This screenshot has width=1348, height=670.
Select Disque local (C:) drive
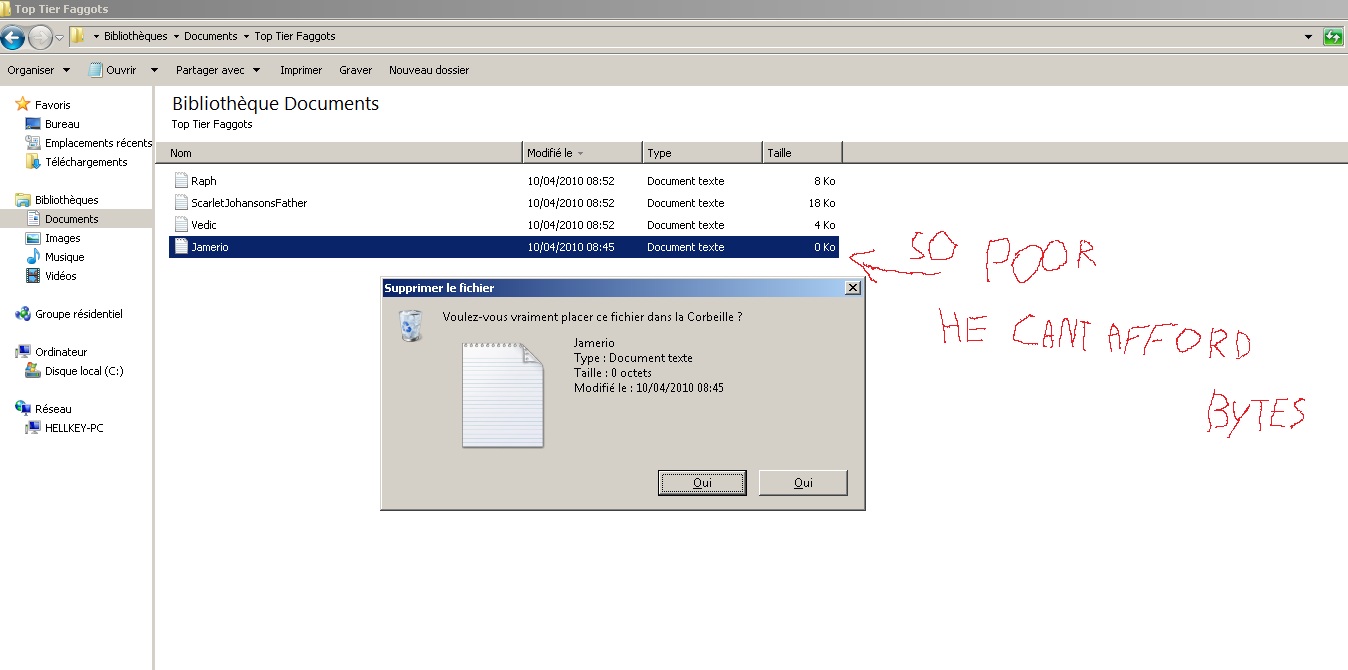tap(83, 371)
